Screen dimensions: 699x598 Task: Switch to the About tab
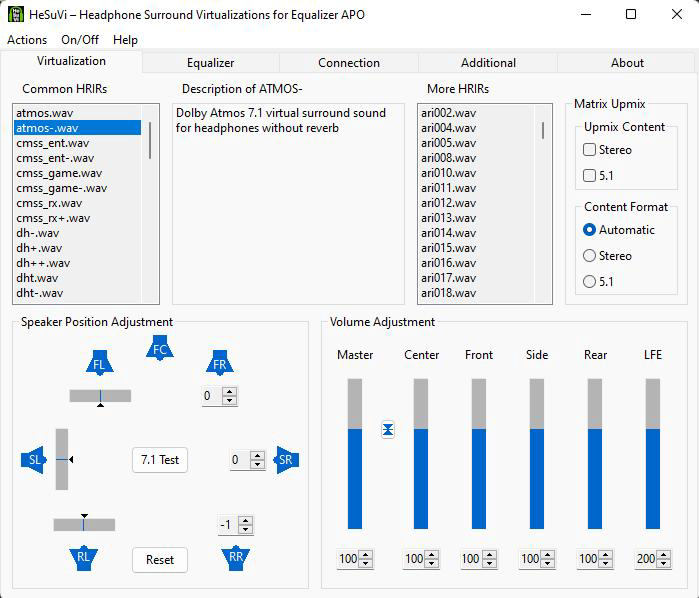coord(627,63)
